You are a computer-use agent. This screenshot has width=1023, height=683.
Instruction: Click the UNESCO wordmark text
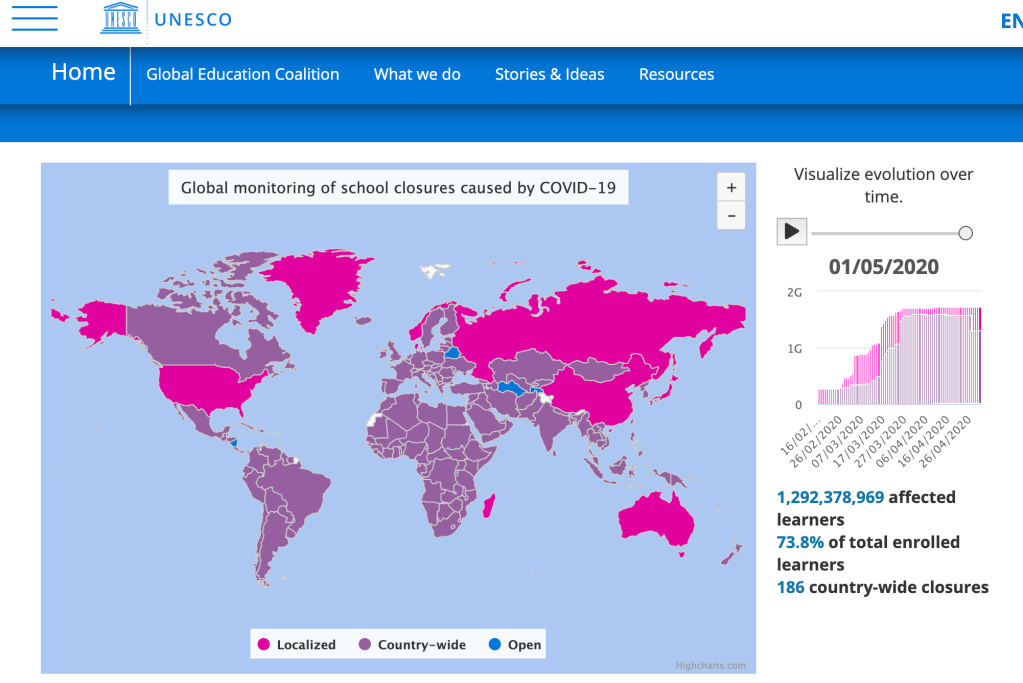193,19
